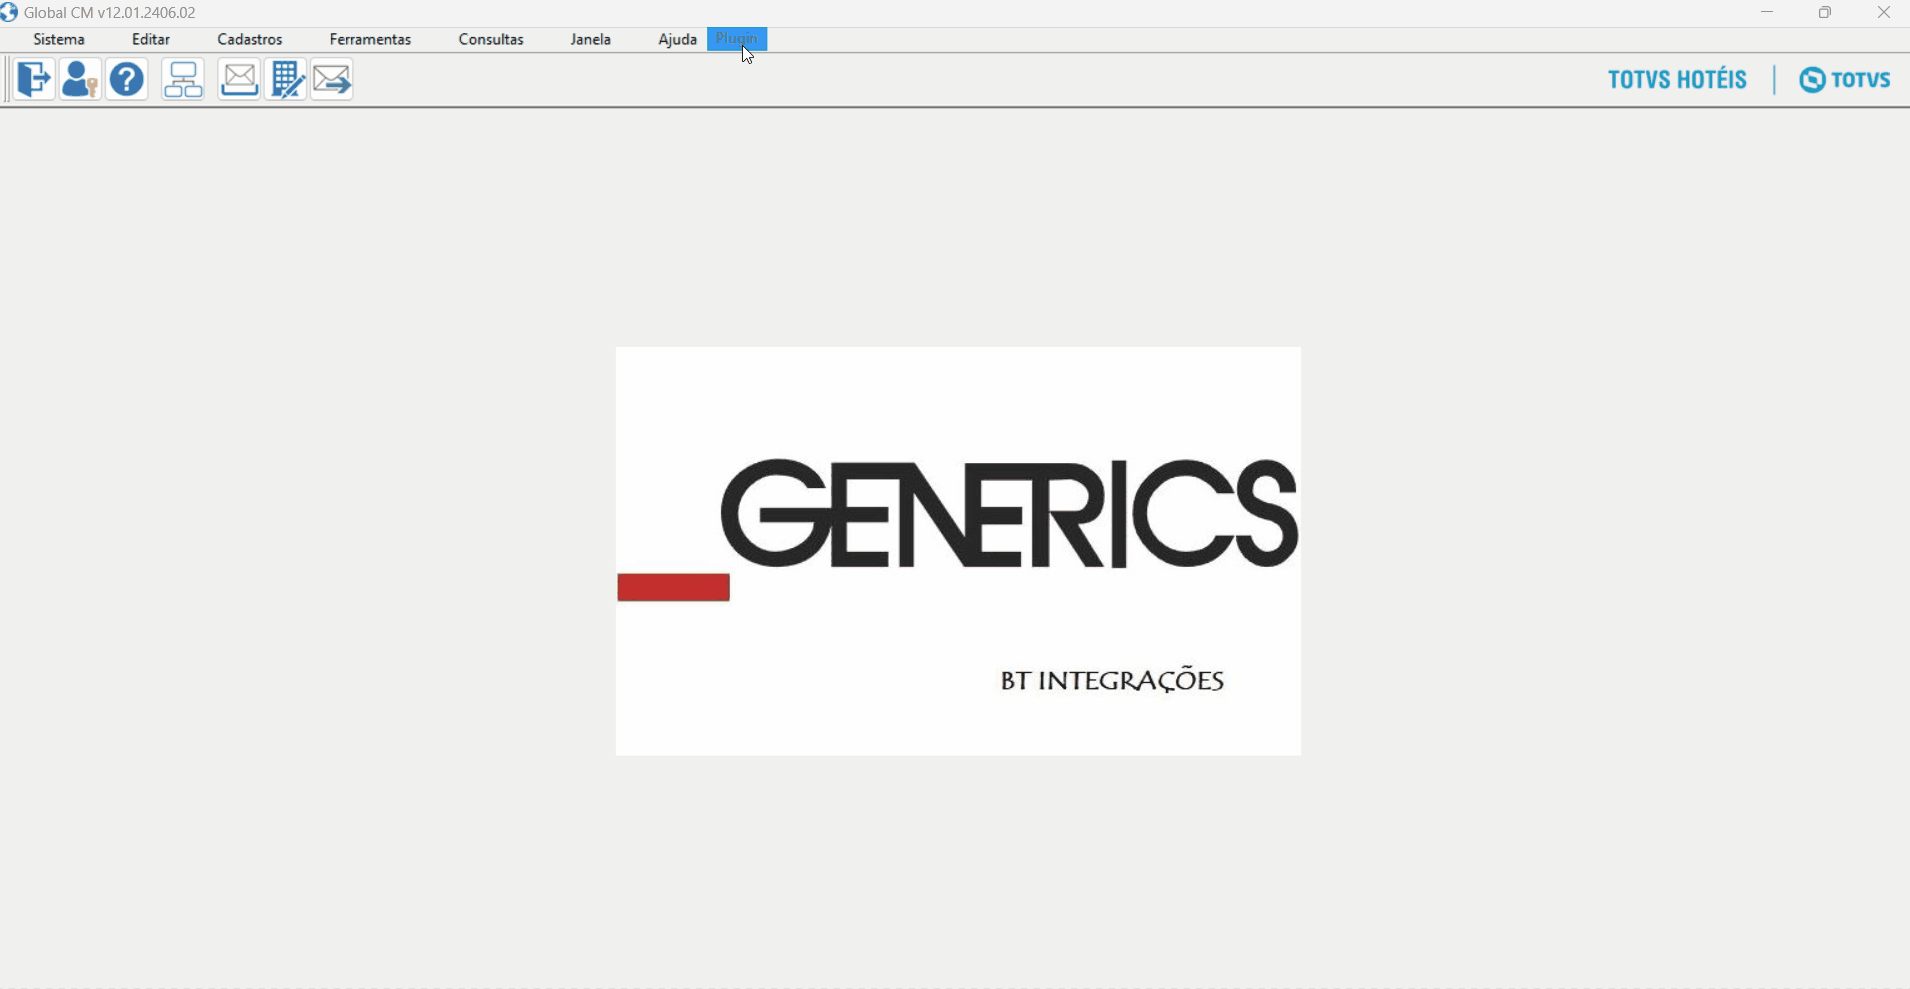
Task: Open the building with pencil icon
Action: click(x=286, y=79)
